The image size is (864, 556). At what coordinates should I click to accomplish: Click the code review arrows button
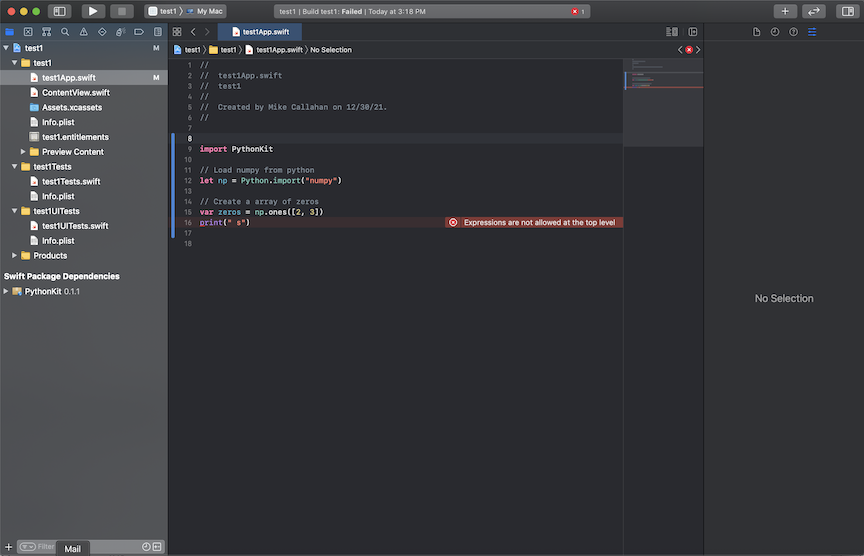point(814,11)
